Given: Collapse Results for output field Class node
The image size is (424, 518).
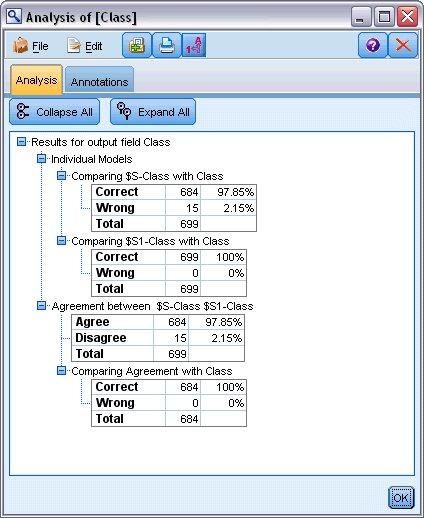Looking at the screenshot, I should [21, 142].
